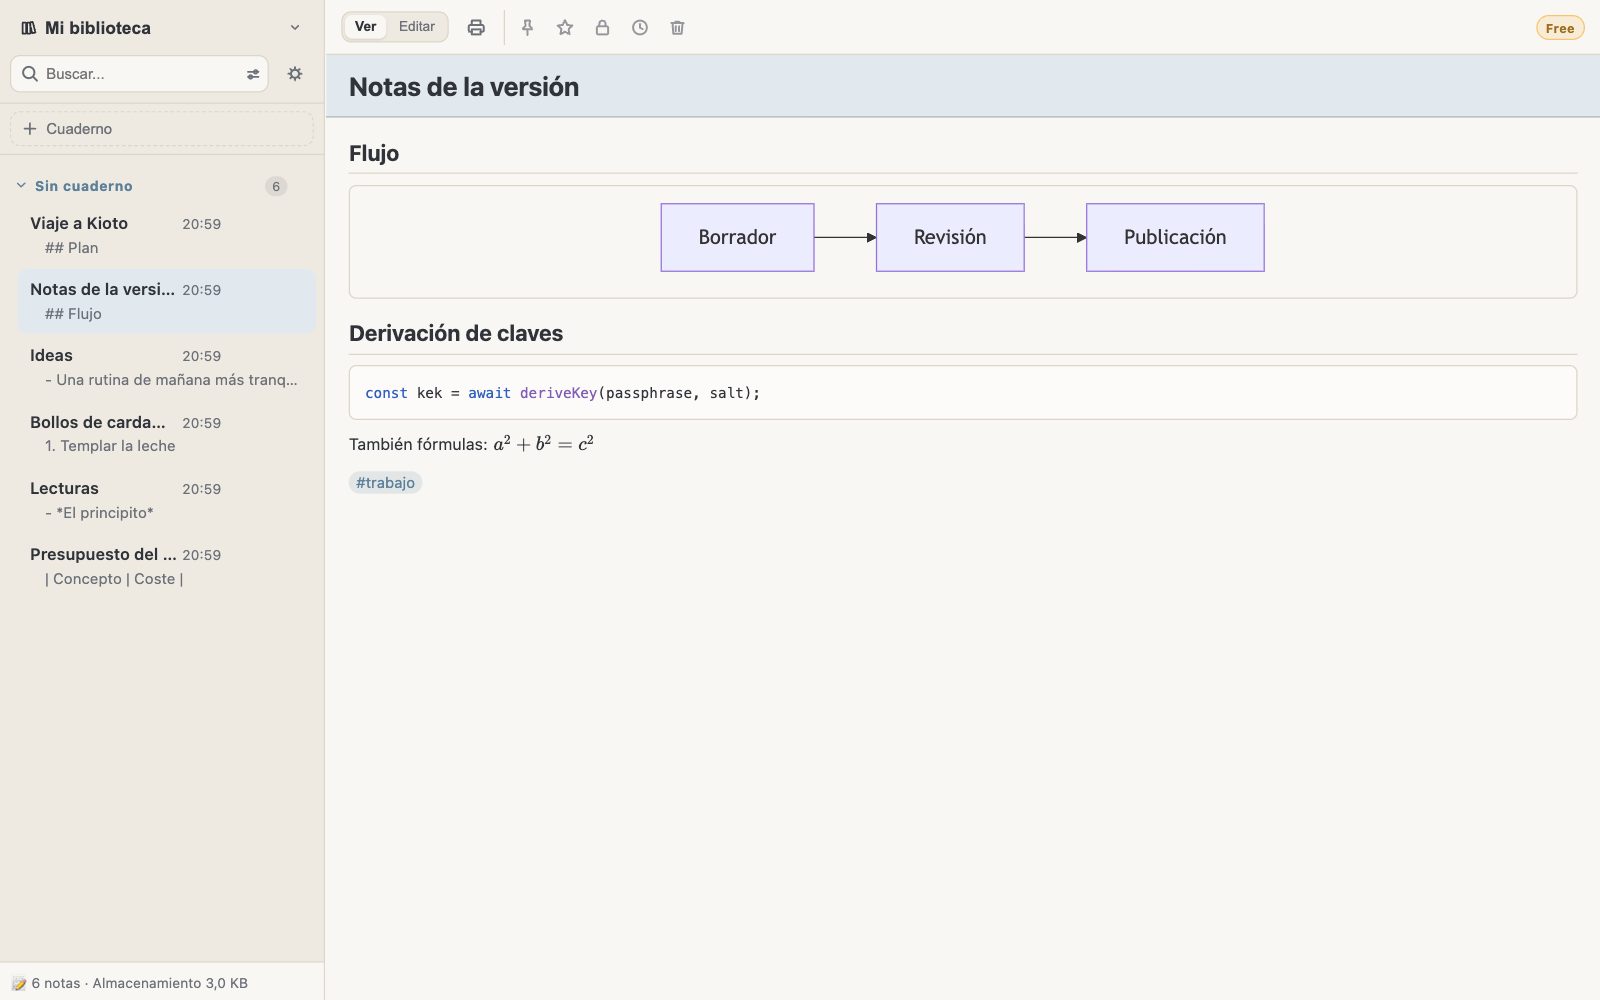This screenshot has height=1000, width=1600.
Task: Switch to Ver mode
Action: click(366, 27)
